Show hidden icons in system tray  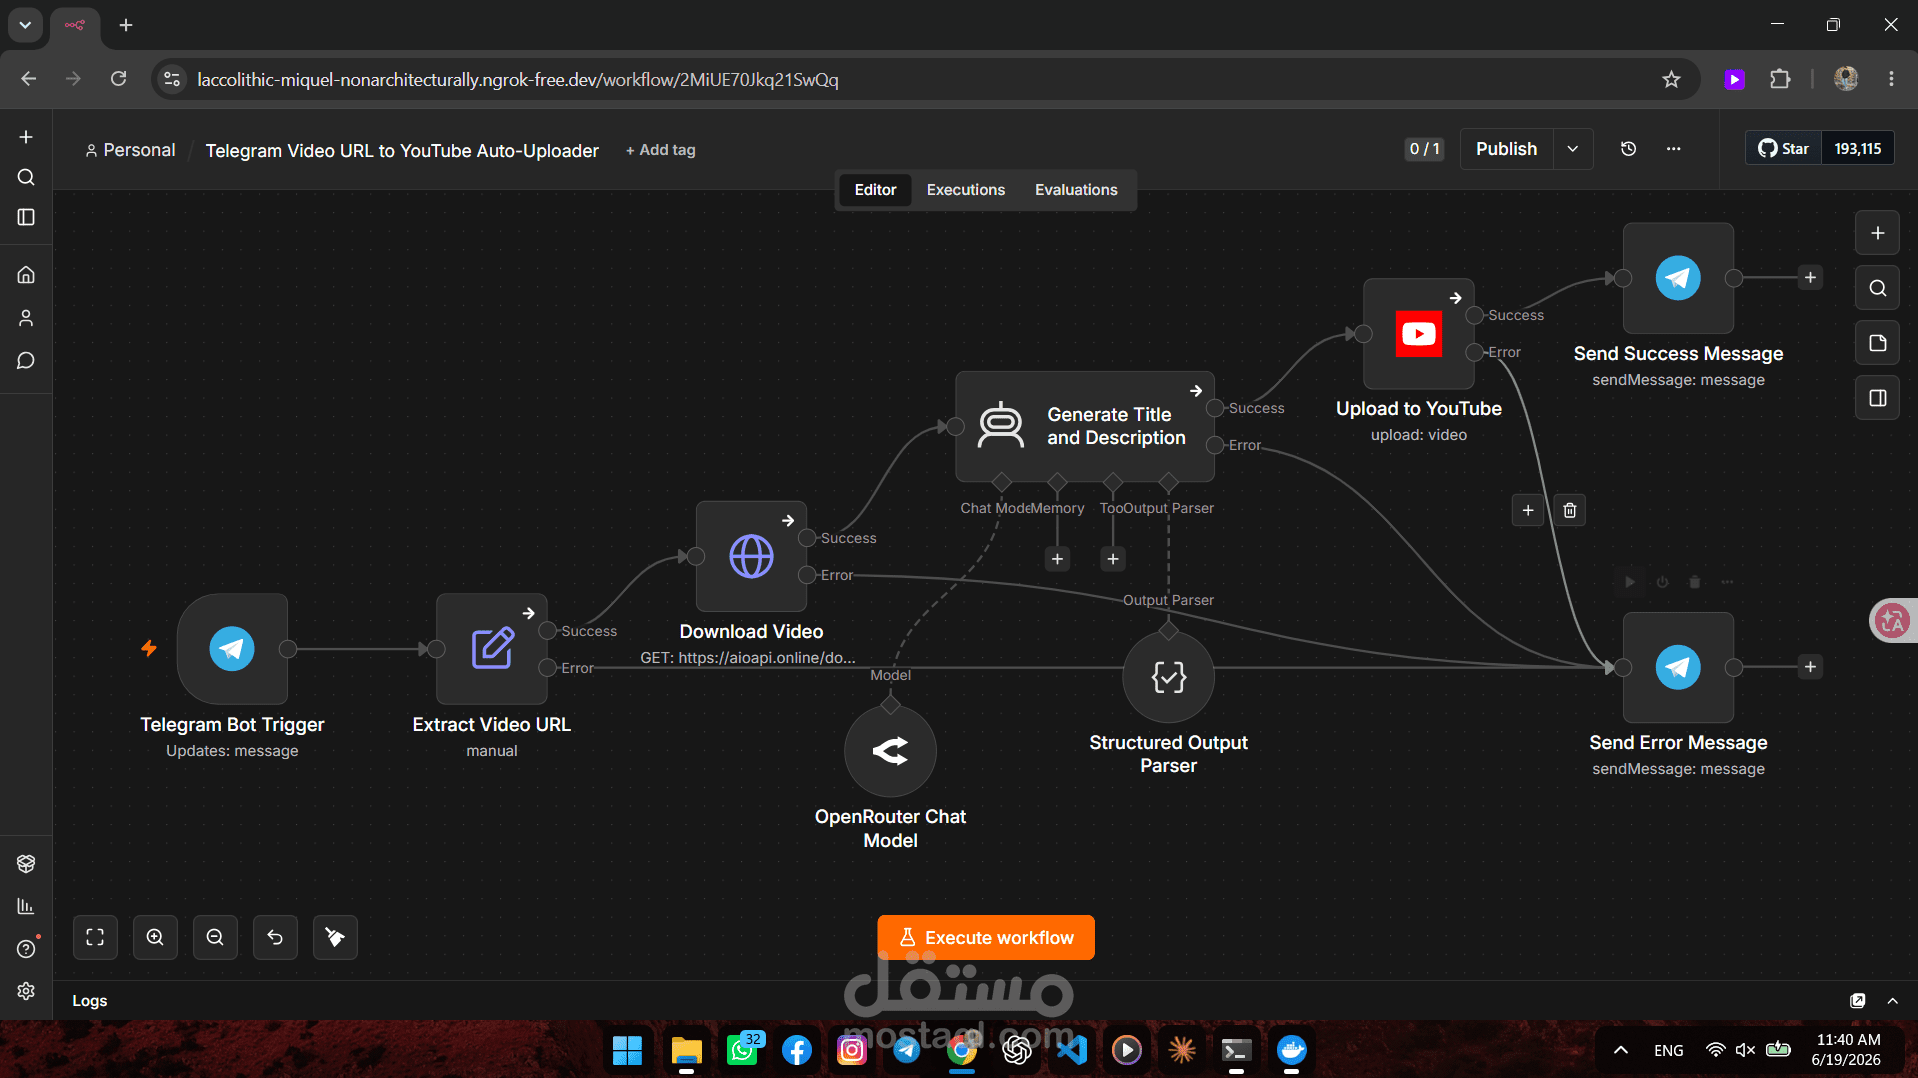click(x=1621, y=1050)
